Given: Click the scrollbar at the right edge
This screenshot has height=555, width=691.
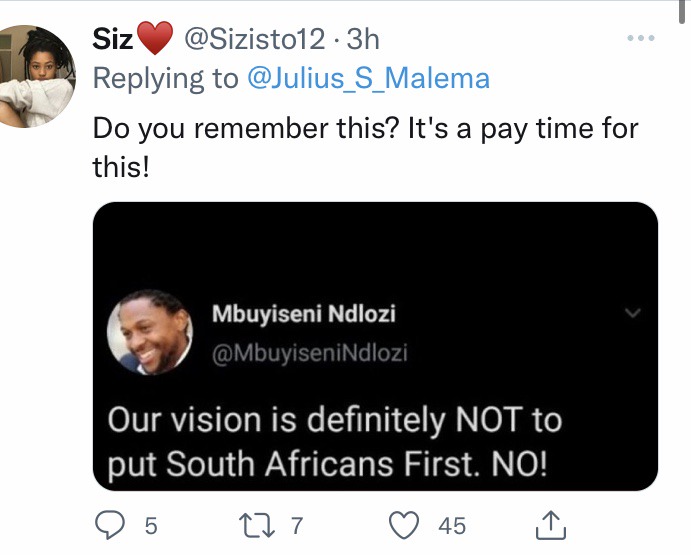Looking at the screenshot, I should tap(682, 11).
